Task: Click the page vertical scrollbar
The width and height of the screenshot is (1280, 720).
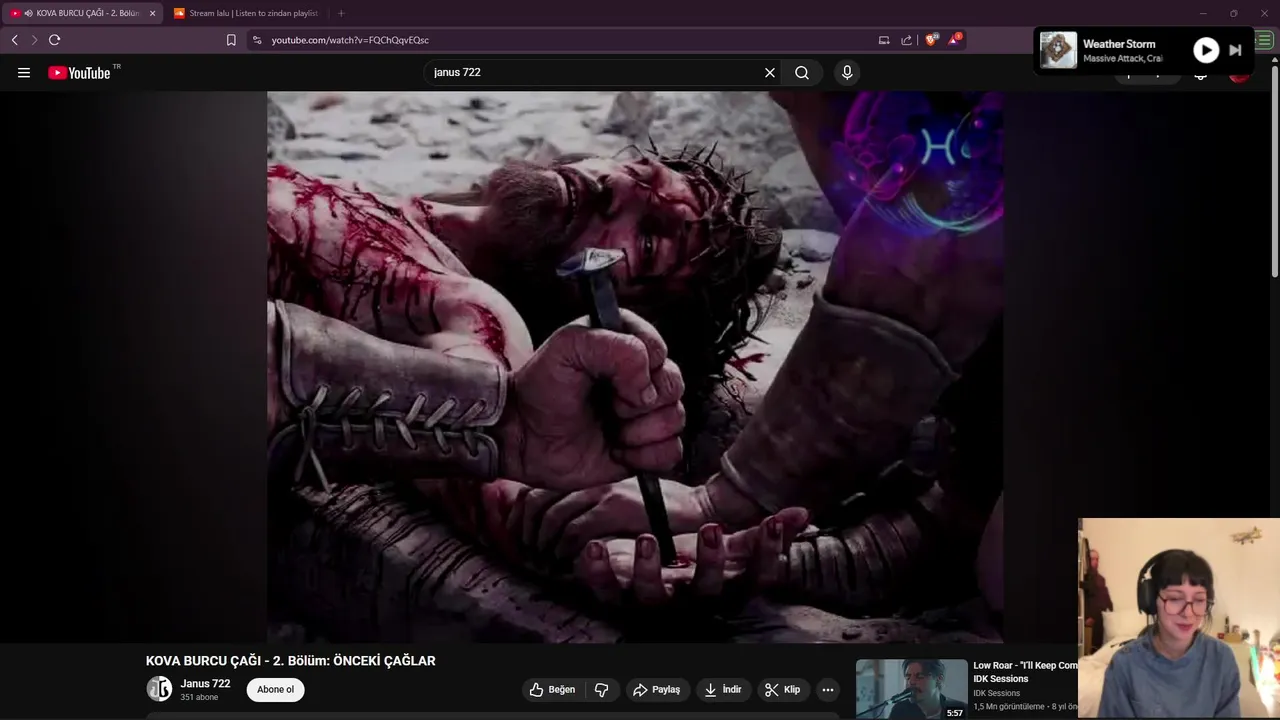Action: [x=1274, y=170]
